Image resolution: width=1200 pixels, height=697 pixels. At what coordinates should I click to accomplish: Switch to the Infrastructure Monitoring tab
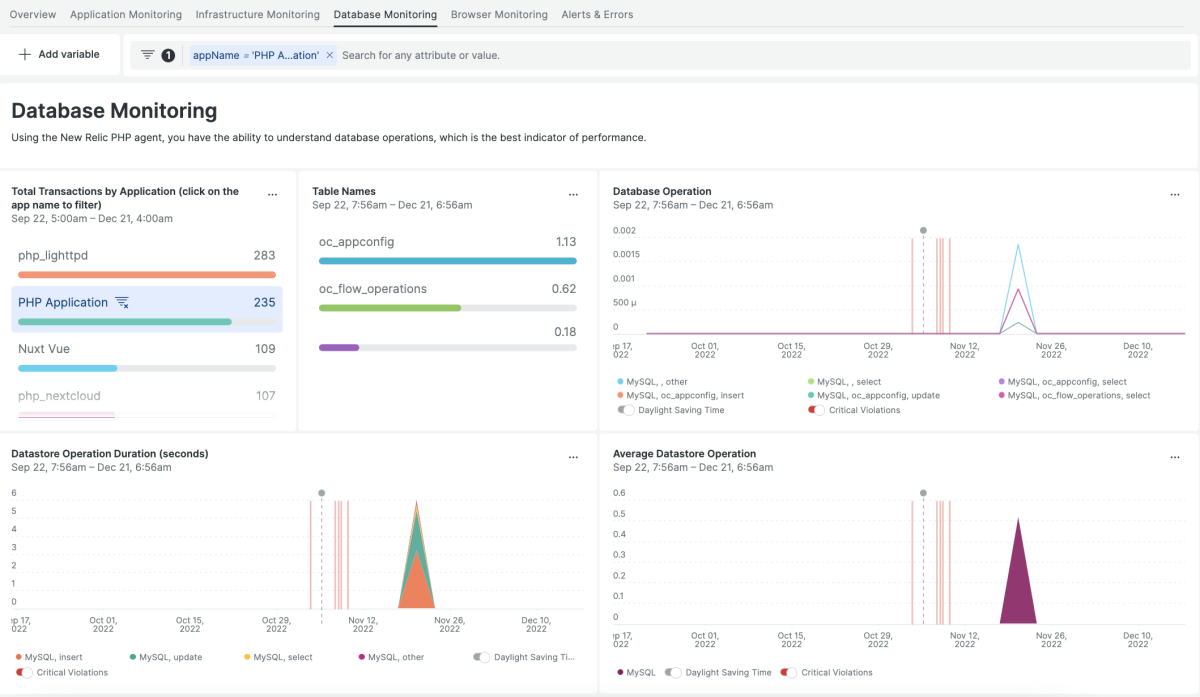pyautogui.click(x=257, y=15)
